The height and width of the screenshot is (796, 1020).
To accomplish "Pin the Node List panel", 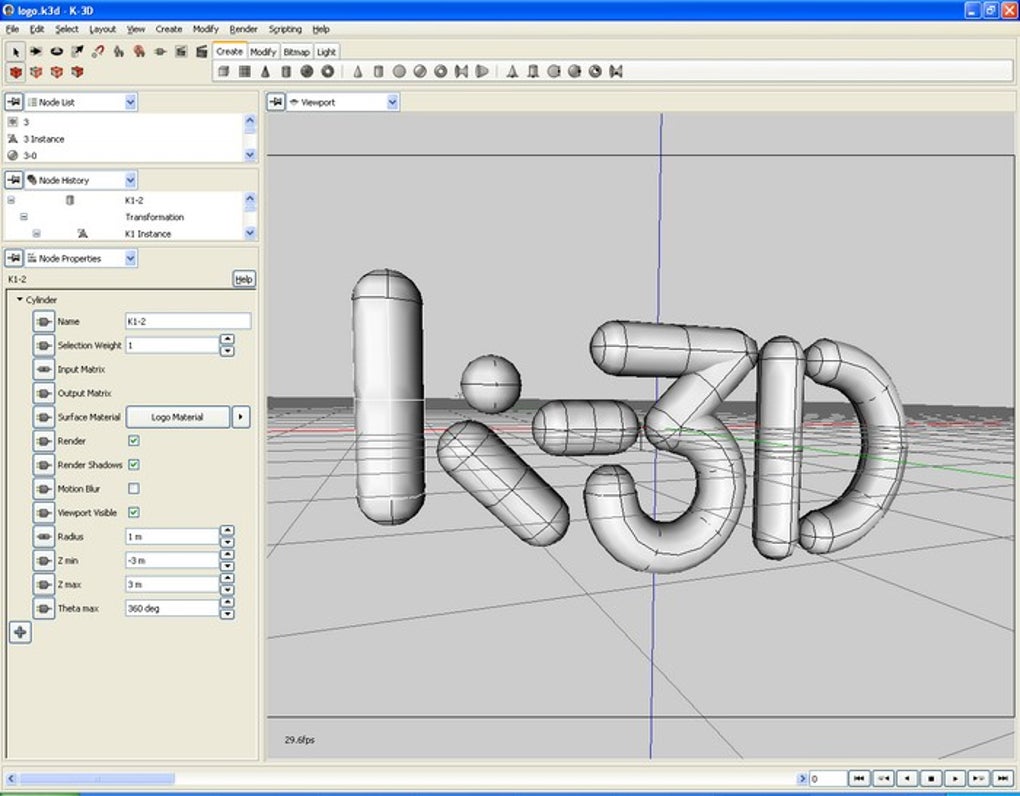I will [x=14, y=102].
